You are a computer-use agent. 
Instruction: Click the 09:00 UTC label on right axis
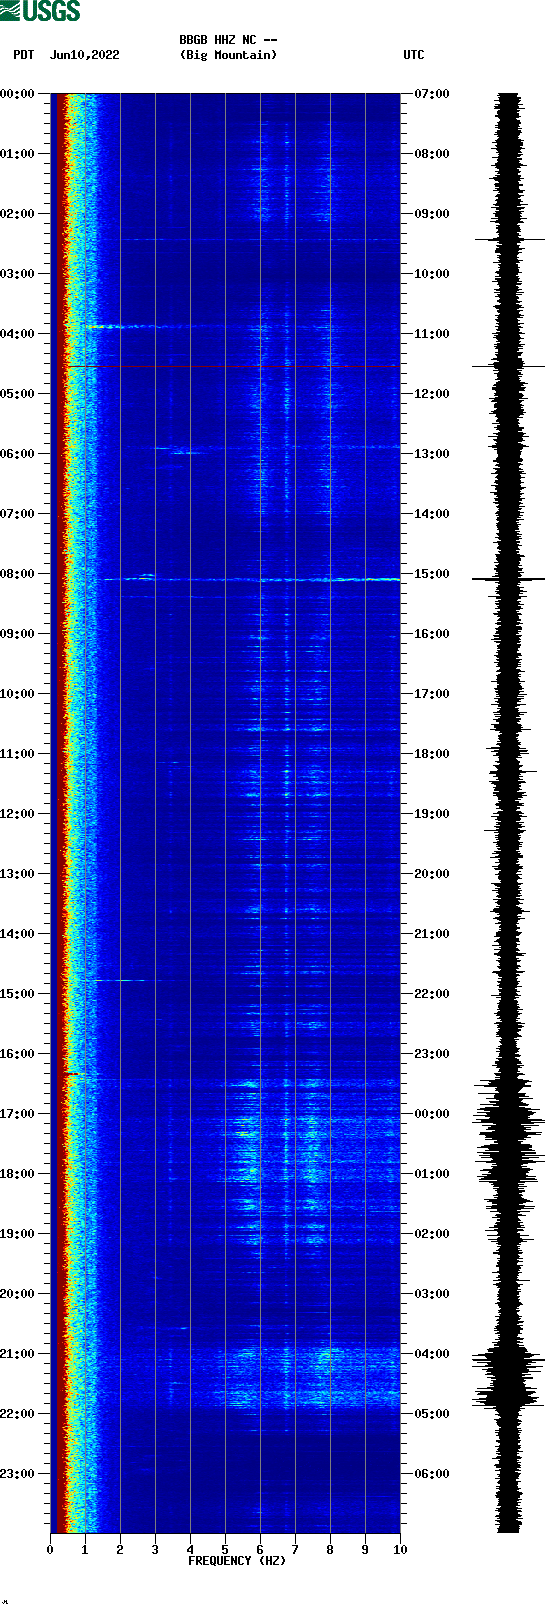coord(432,214)
